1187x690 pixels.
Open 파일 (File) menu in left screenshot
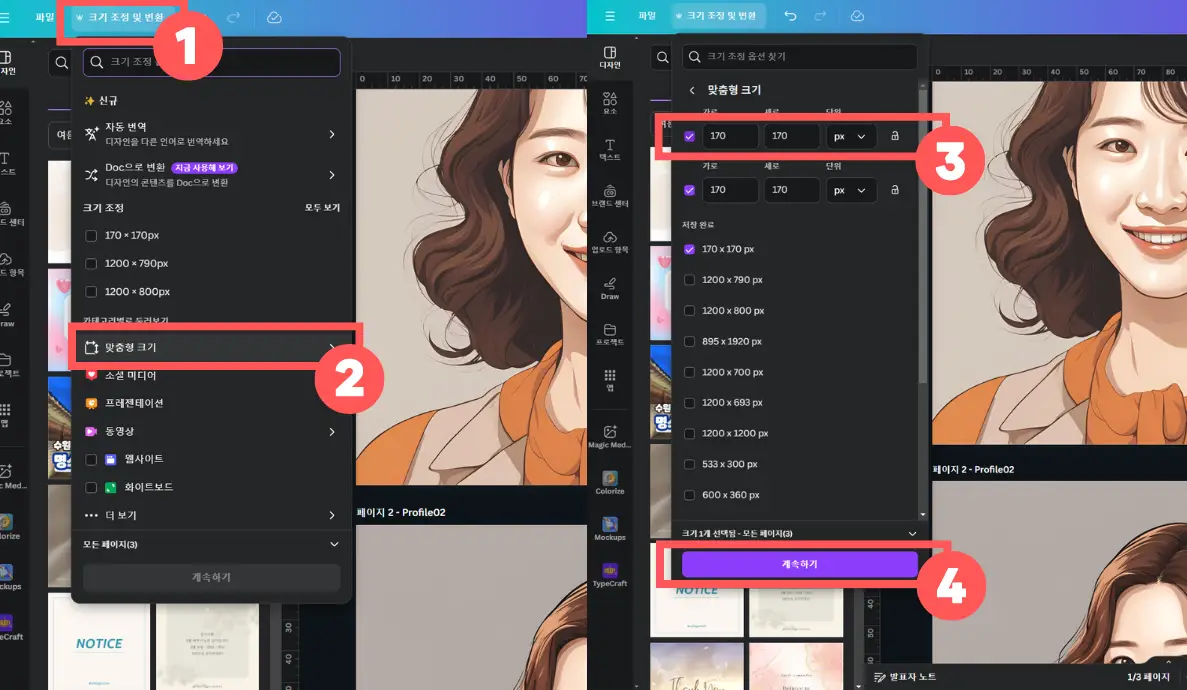[45, 17]
